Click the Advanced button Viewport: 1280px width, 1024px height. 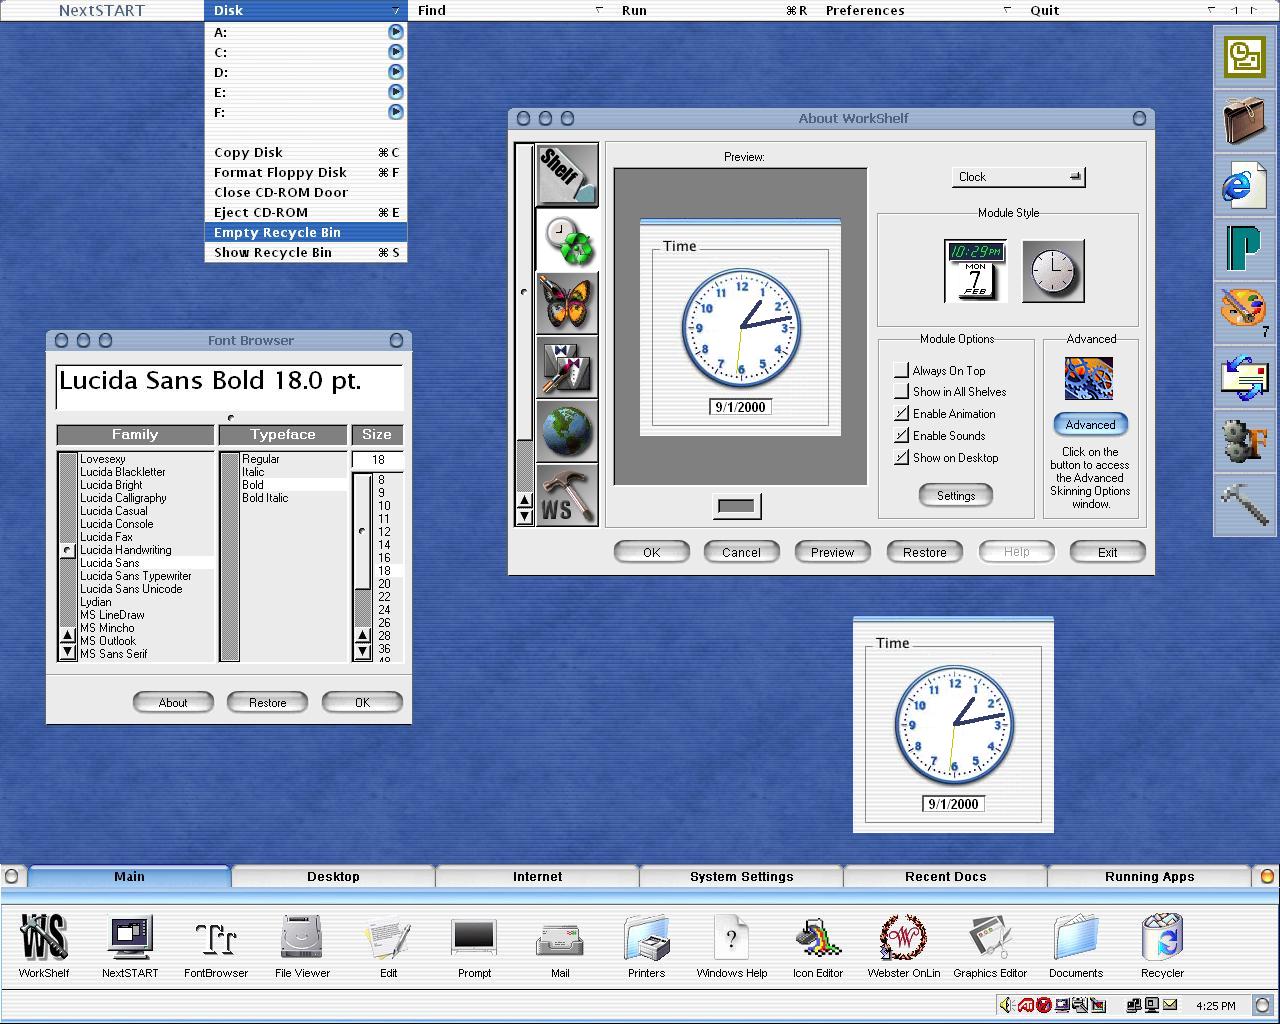point(1090,425)
